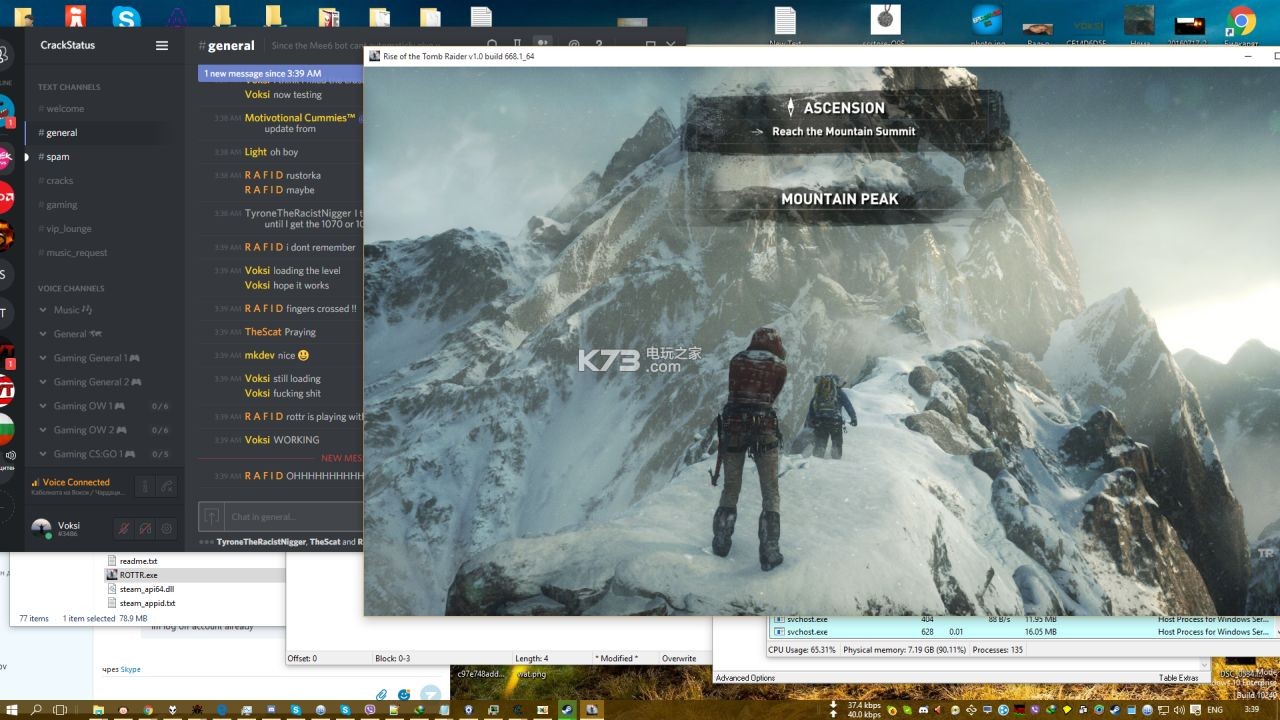Viewport: 1280px width, 720px height.
Task: Collapse the Gaming CS:GO 1 voice channel
Action: coord(43,454)
